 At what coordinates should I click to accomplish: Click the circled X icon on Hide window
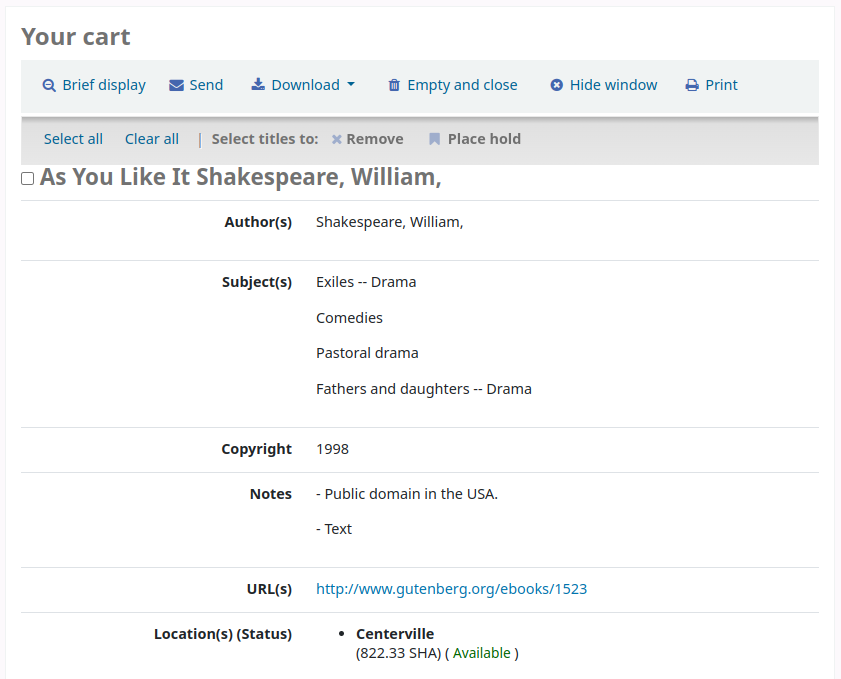pos(557,85)
